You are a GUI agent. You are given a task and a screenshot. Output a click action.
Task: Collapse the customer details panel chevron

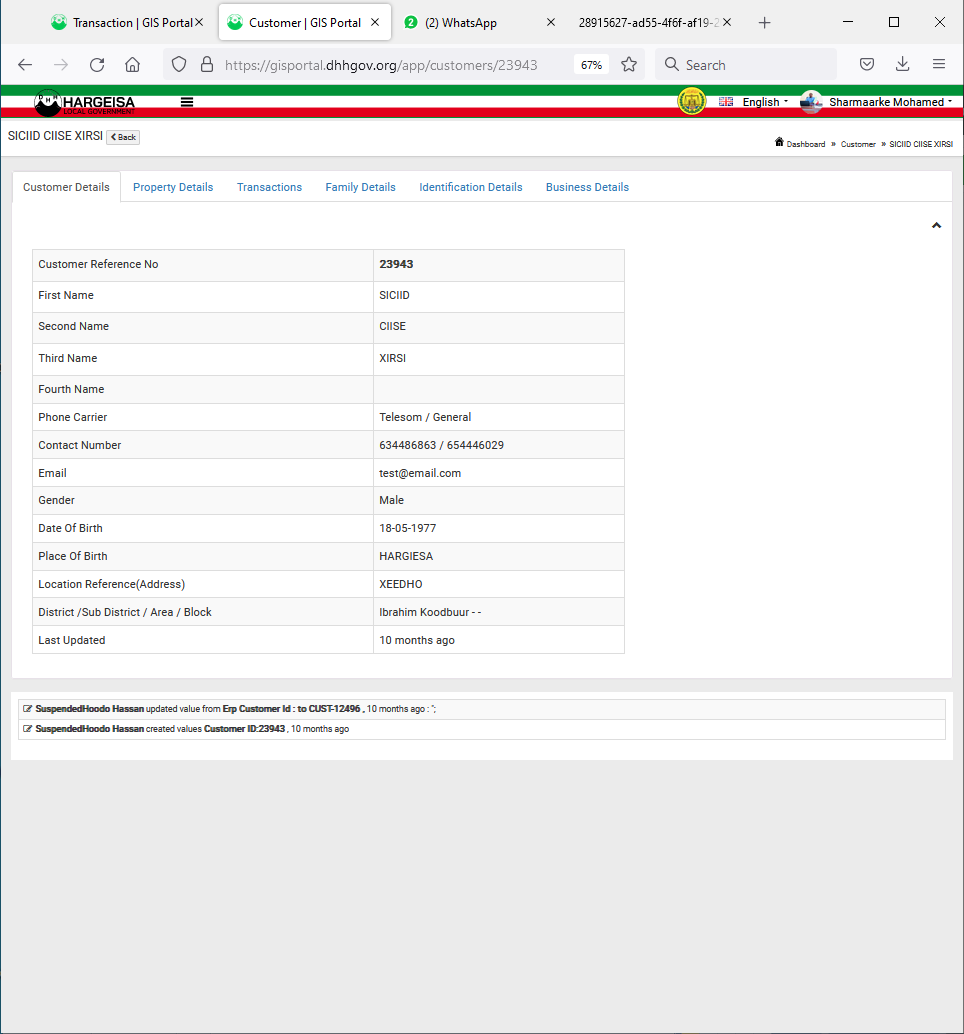936,226
